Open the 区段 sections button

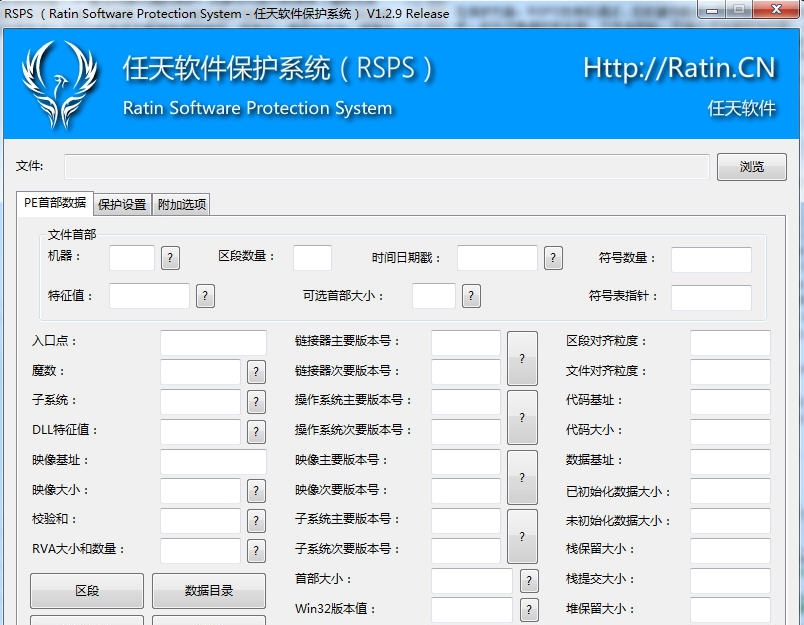click(87, 591)
